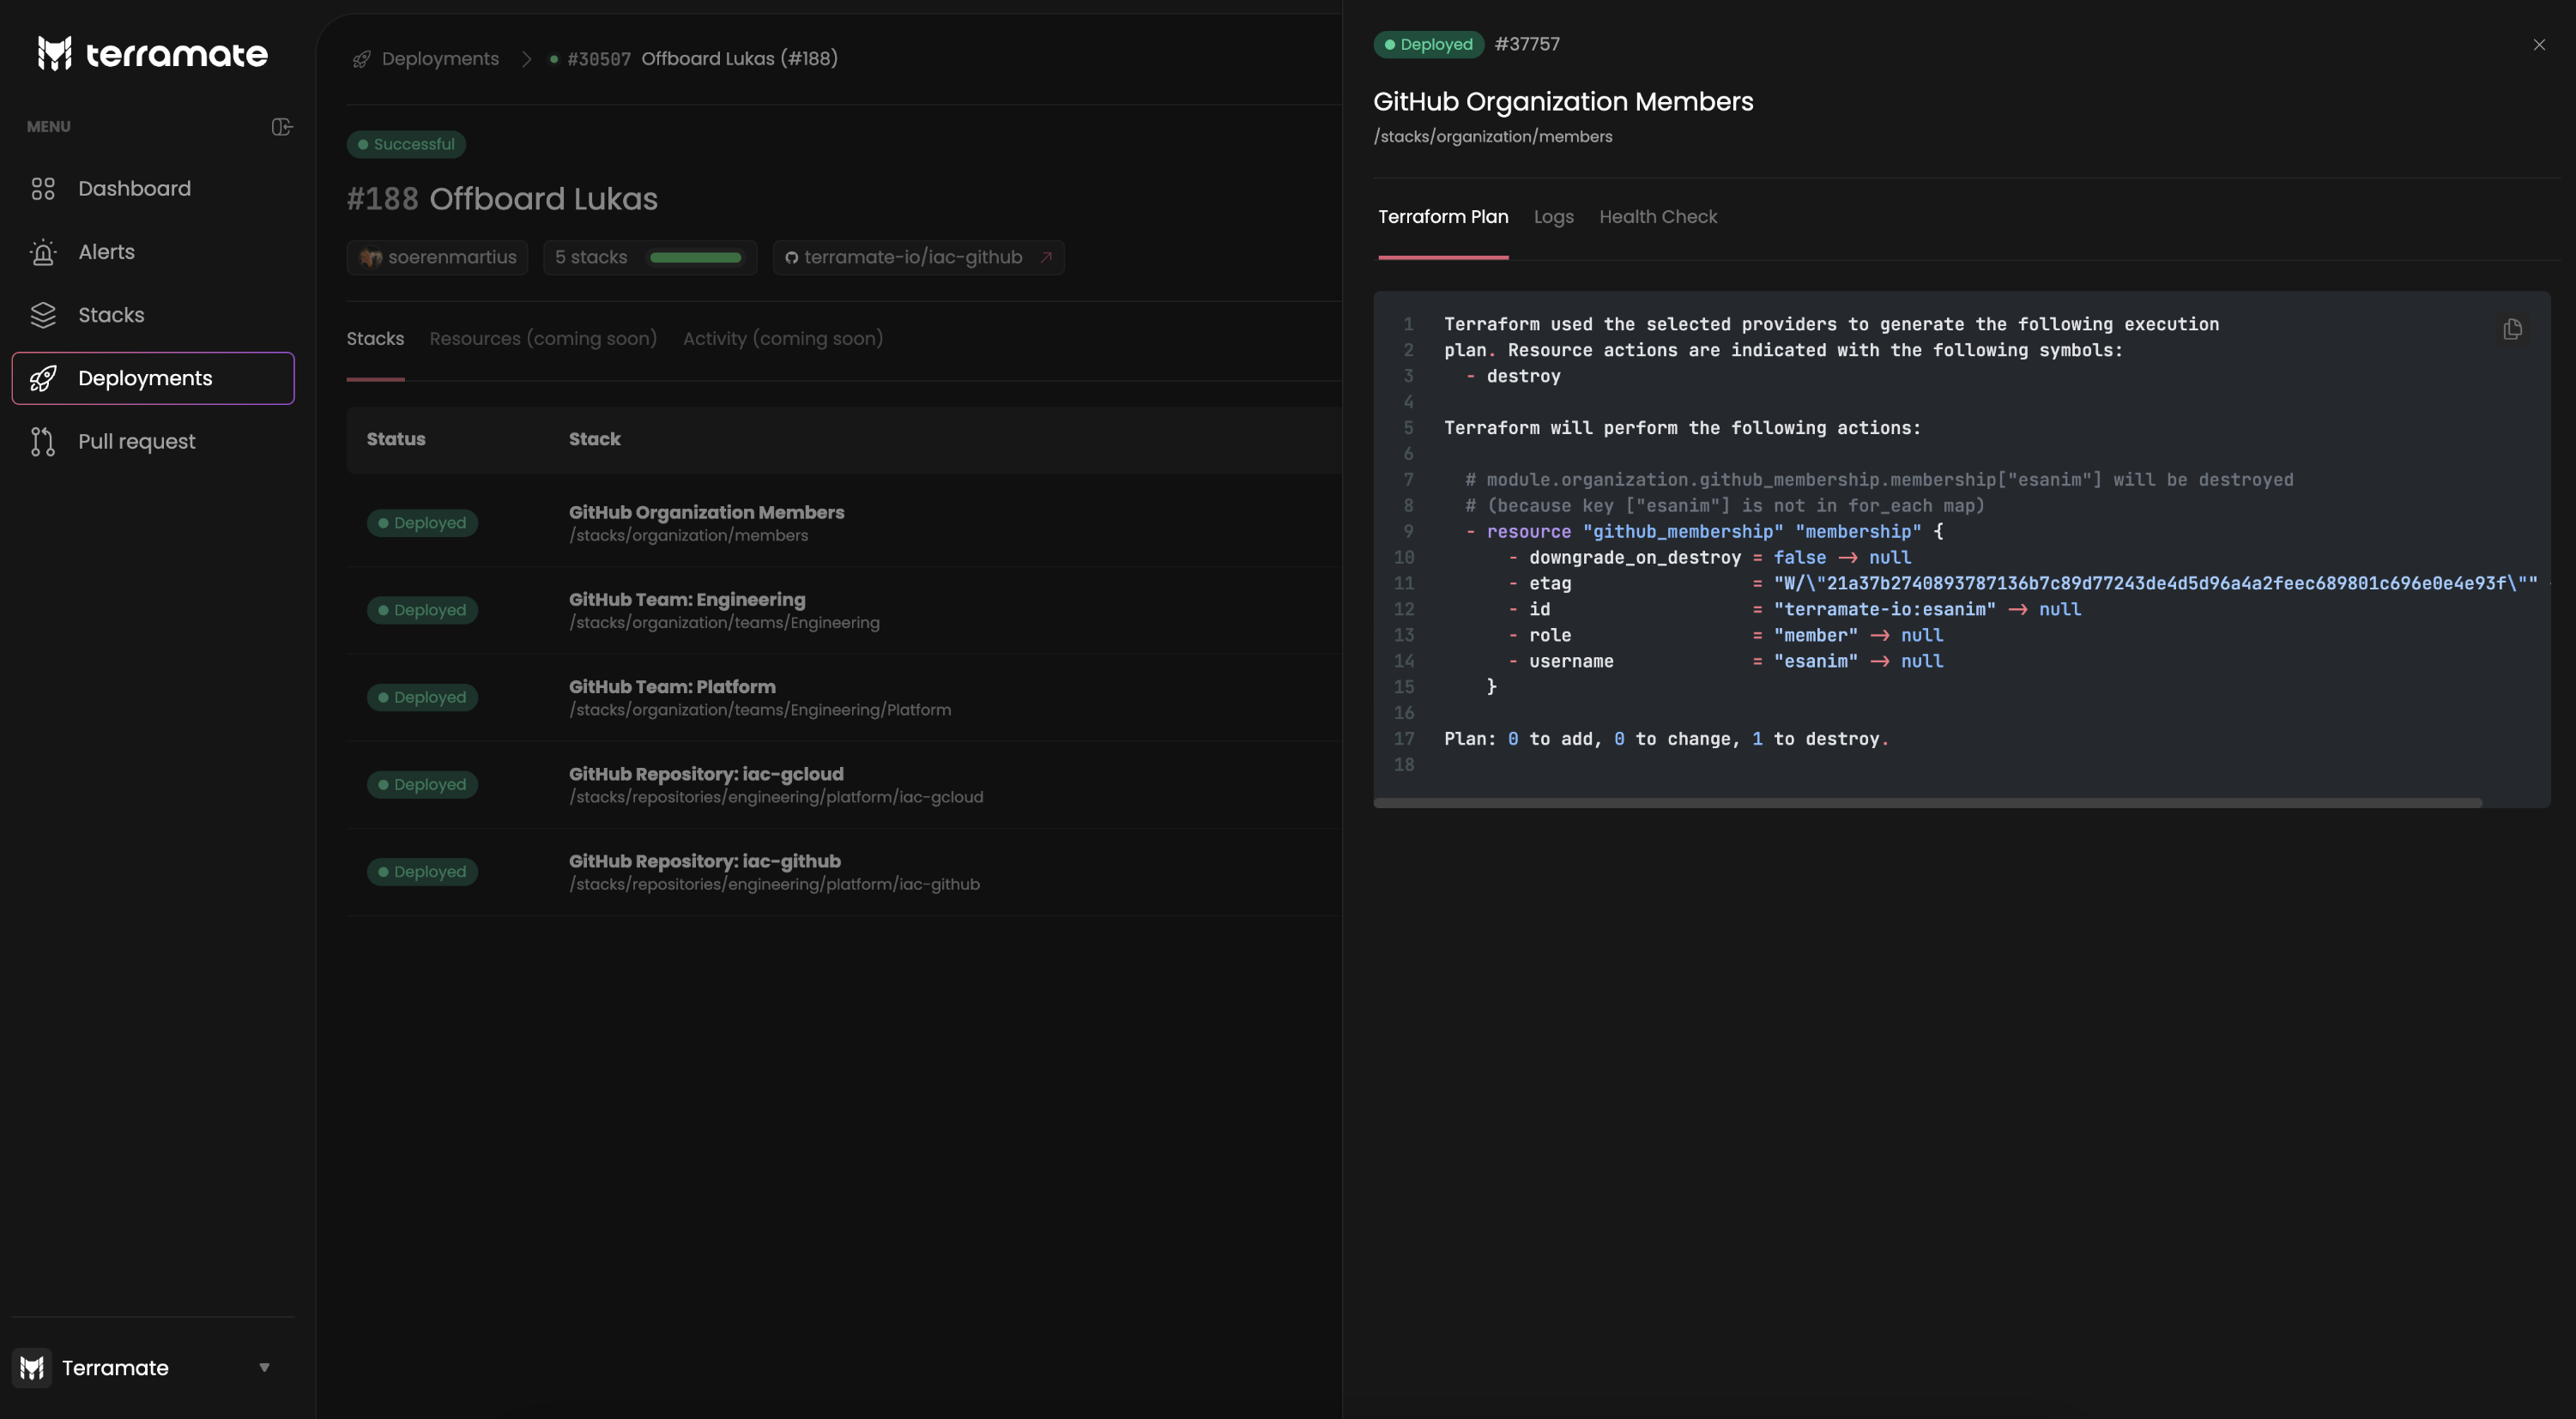Open the Activity (coming soon) tab
The height and width of the screenshot is (1419, 2576).
pyautogui.click(x=783, y=338)
